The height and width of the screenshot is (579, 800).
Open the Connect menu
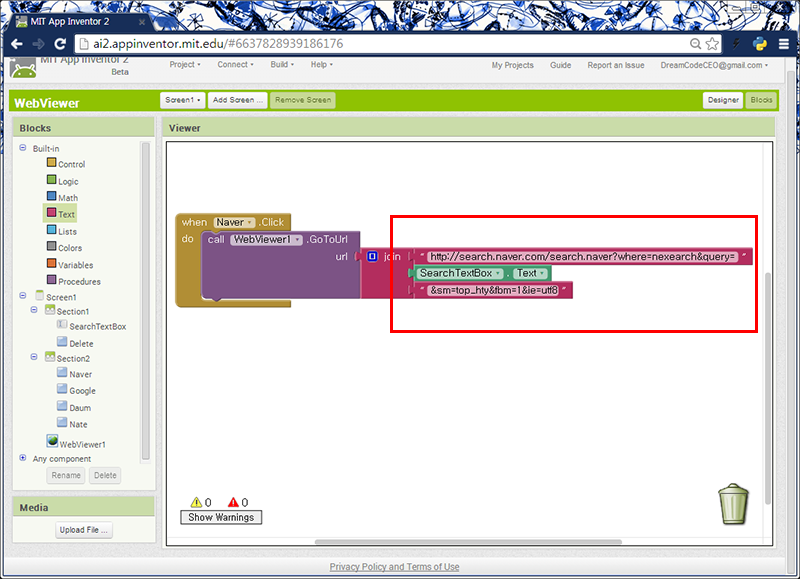point(235,64)
